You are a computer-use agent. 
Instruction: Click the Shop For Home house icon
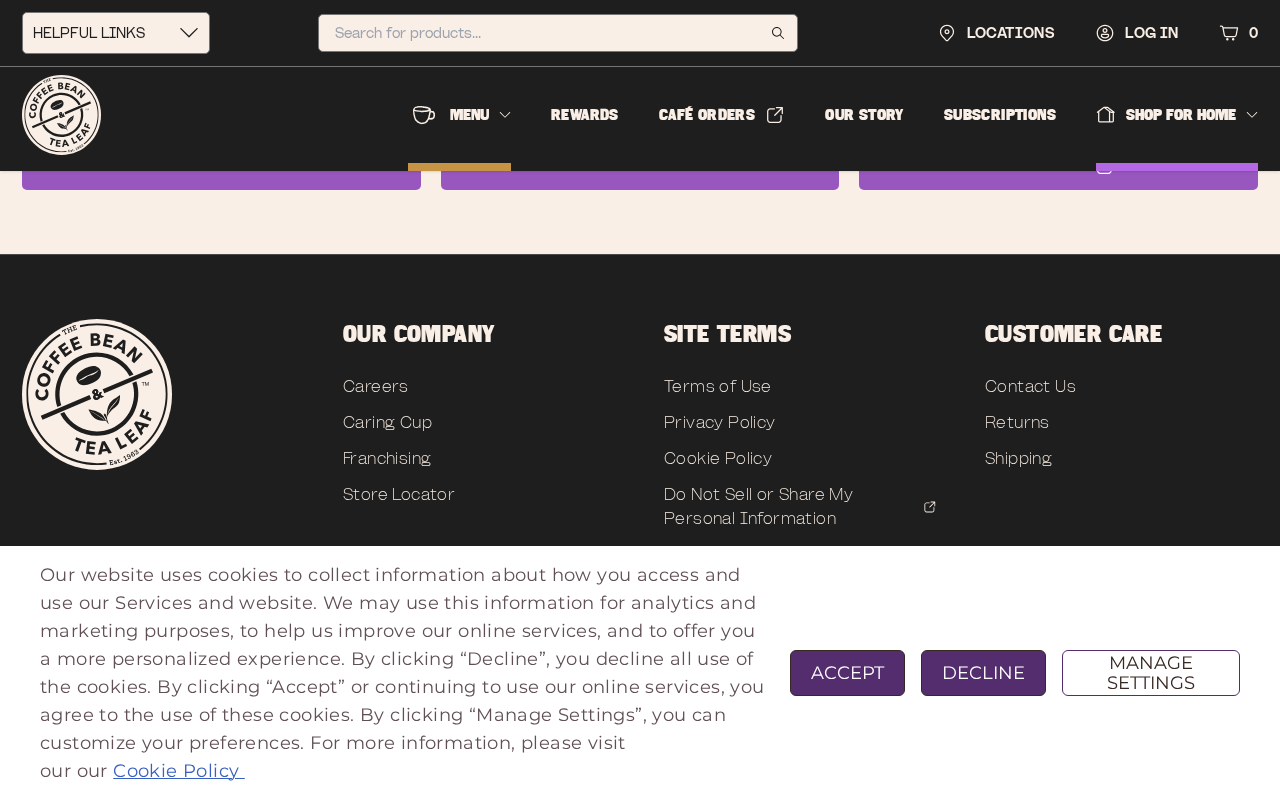[1105, 115]
